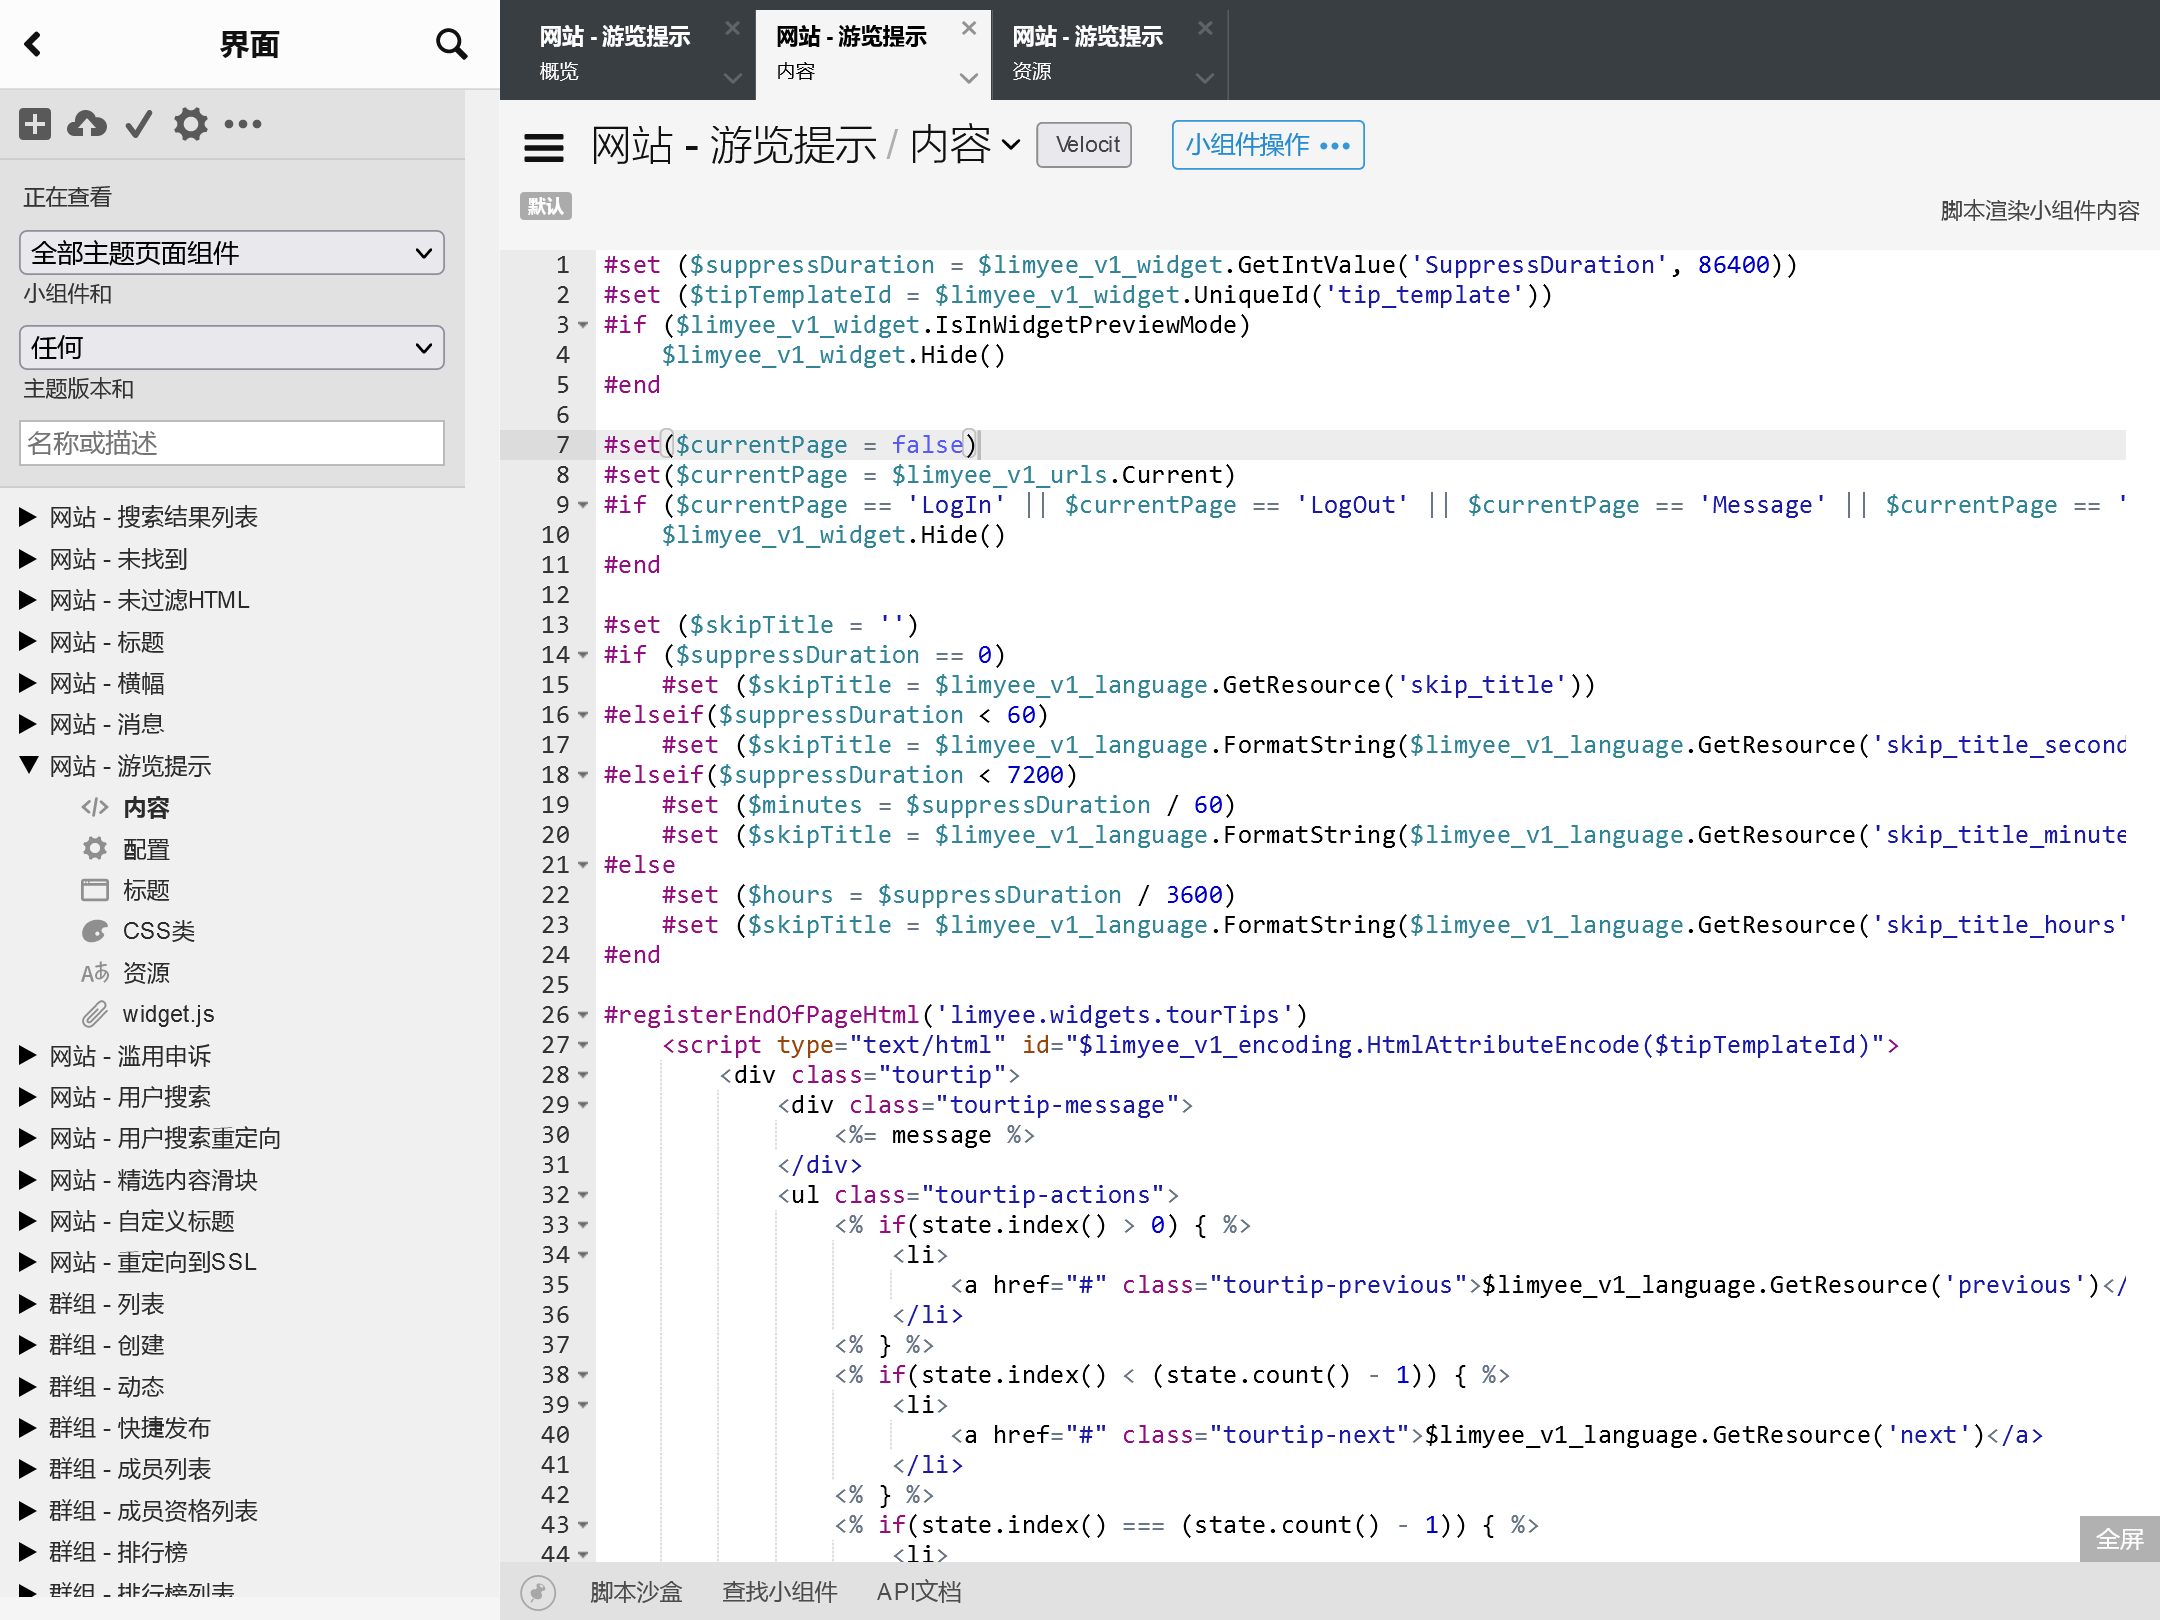
Task: Open the gear settings icon in toolbar
Action: [190, 124]
